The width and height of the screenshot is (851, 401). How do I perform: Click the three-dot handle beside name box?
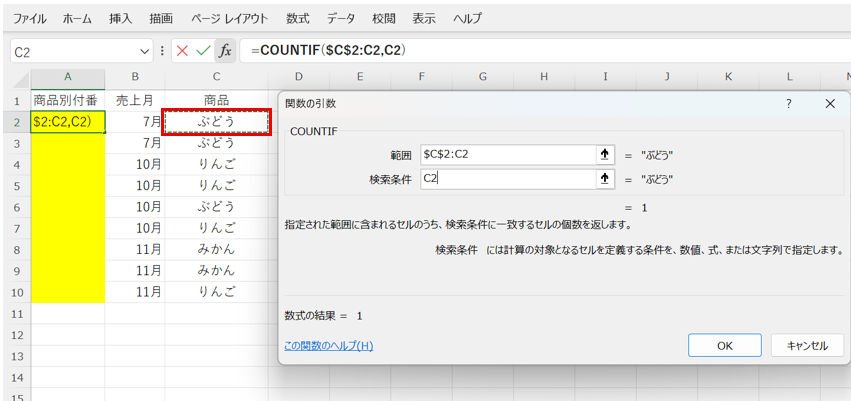[162, 50]
